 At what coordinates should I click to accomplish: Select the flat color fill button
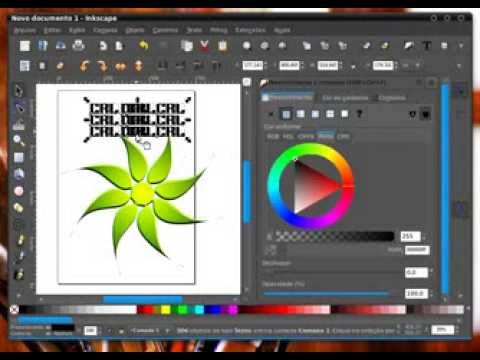click(x=286, y=115)
